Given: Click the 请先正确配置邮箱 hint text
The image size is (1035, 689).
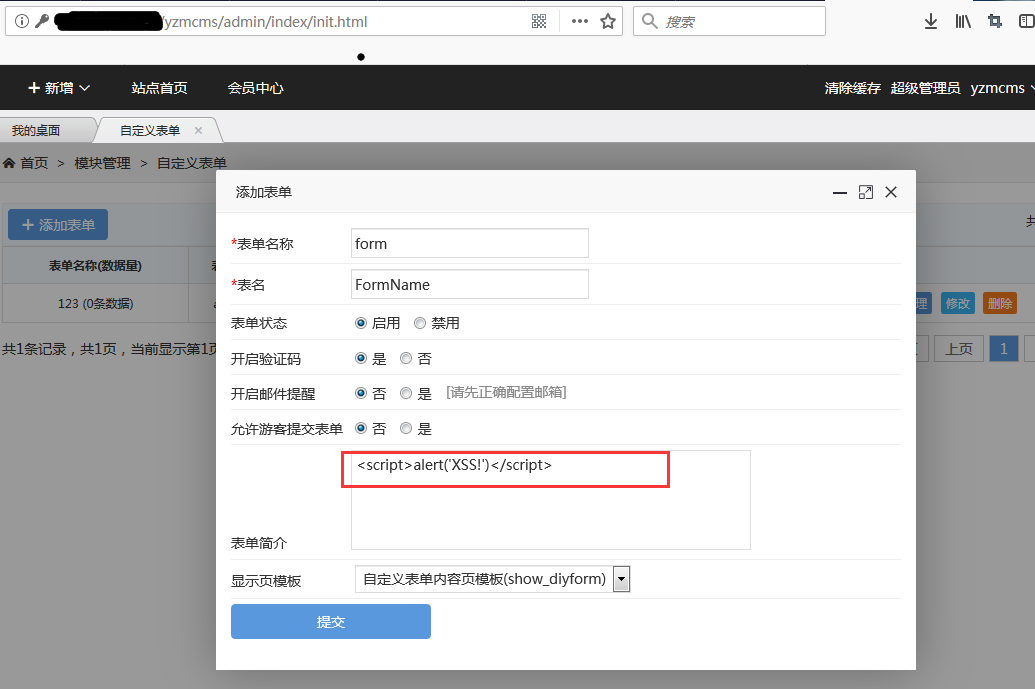Looking at the screenshot, I should pos(506,393).
